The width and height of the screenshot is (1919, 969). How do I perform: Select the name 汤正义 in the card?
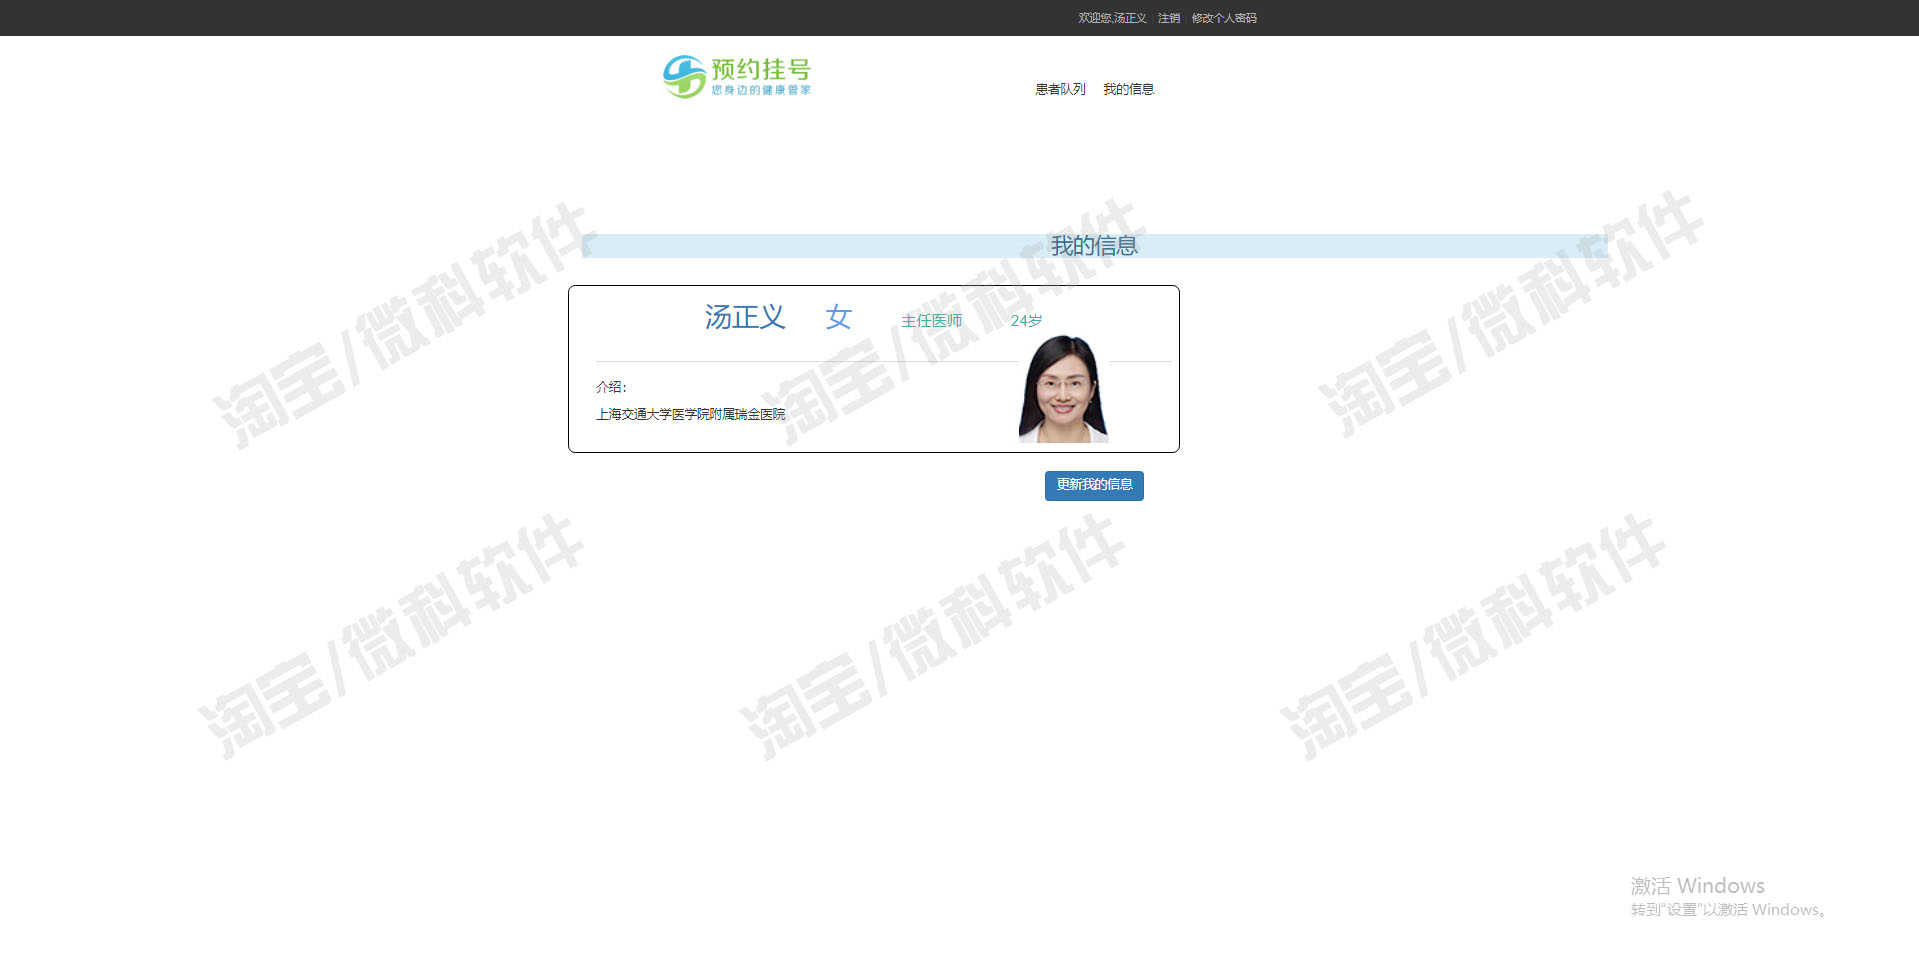(x=745, y=317)
